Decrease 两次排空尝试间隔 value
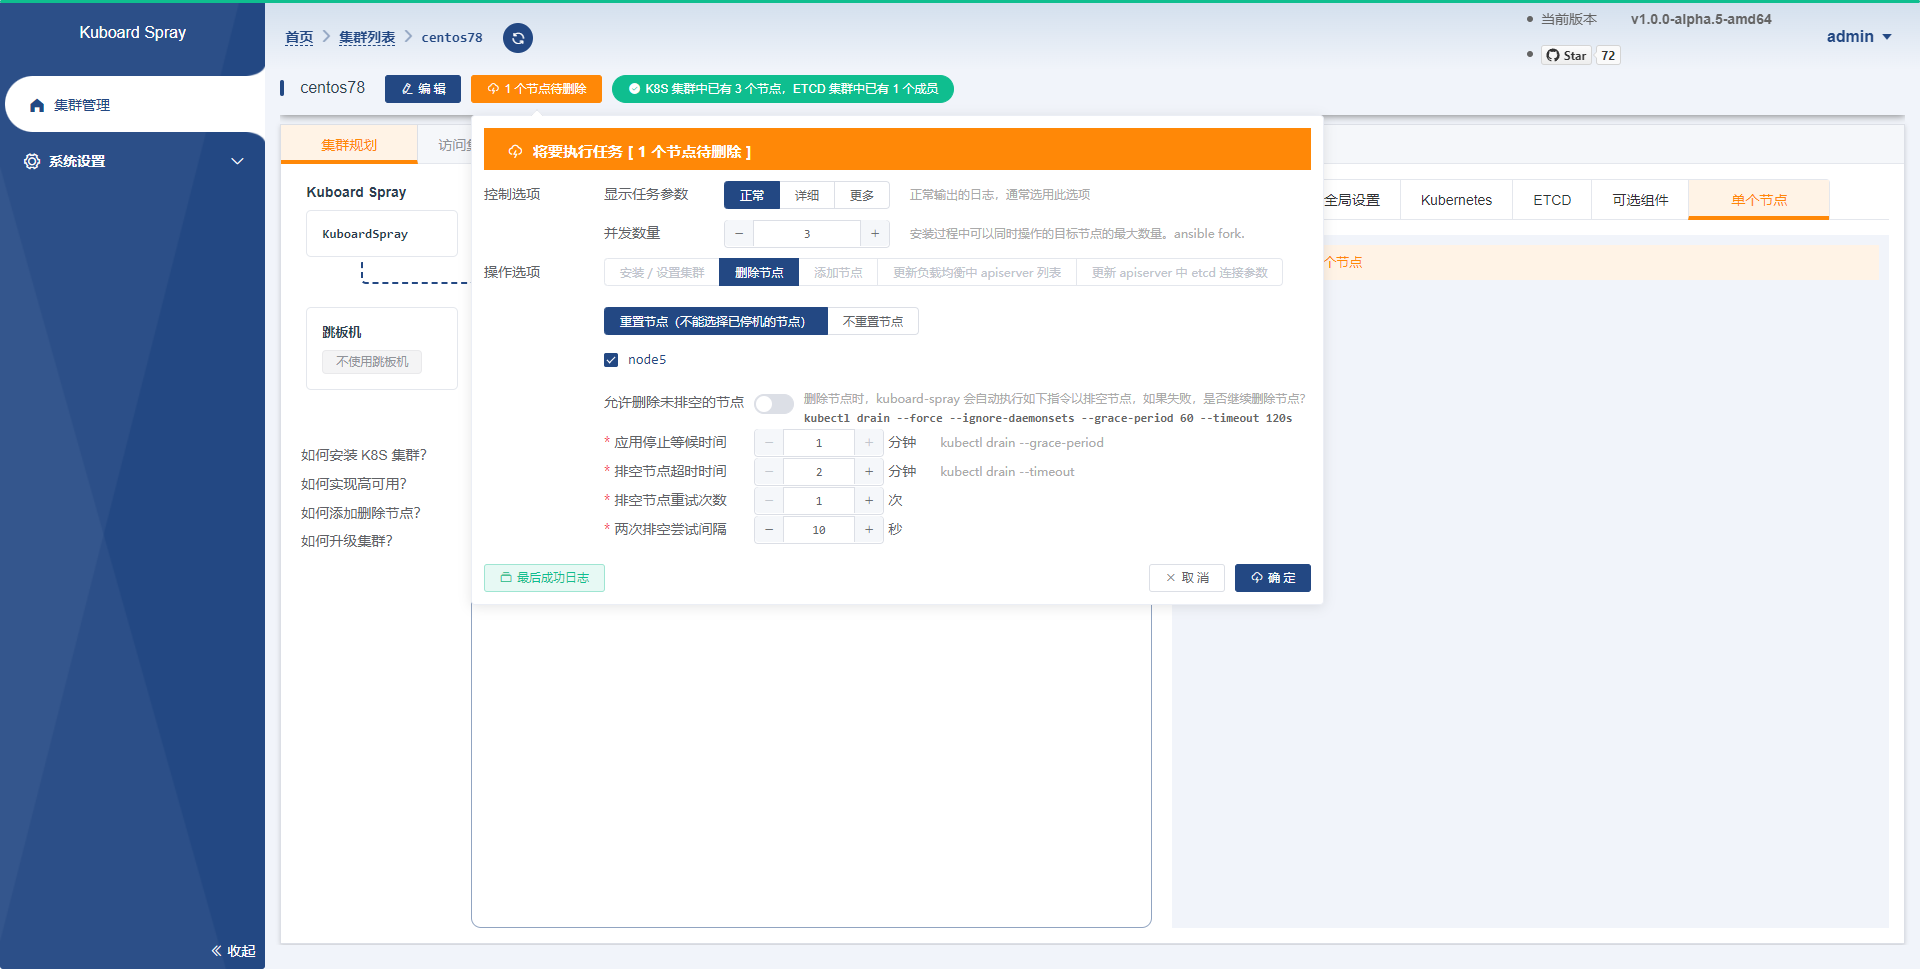 tap(769, 530)
